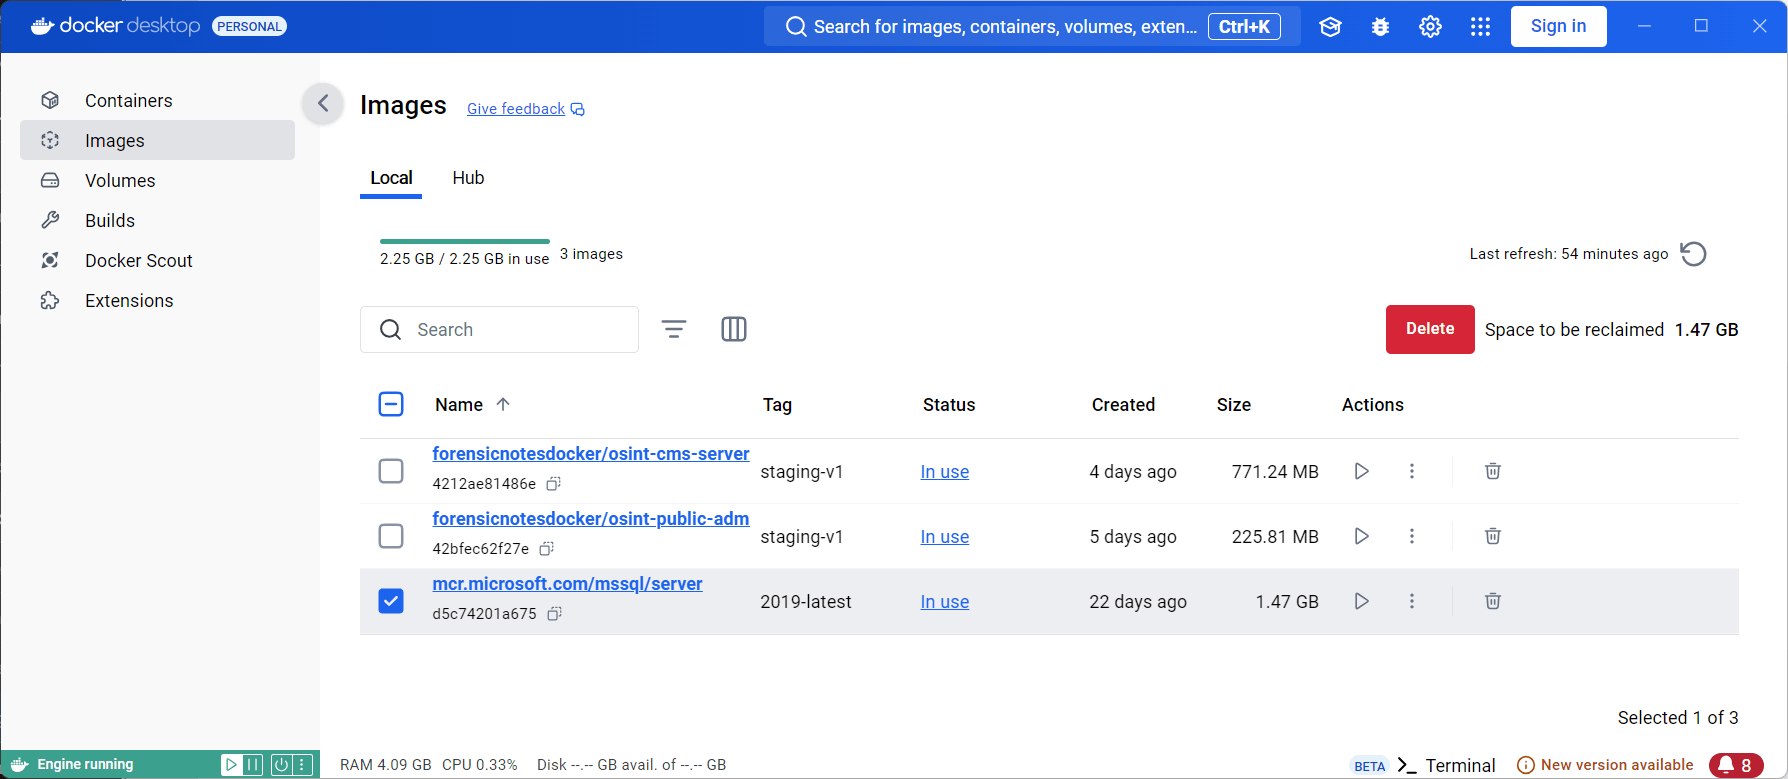The image size is (1788, 779).
Task: Open Extensions in the sidebar
Action: (x=157, y=300)
